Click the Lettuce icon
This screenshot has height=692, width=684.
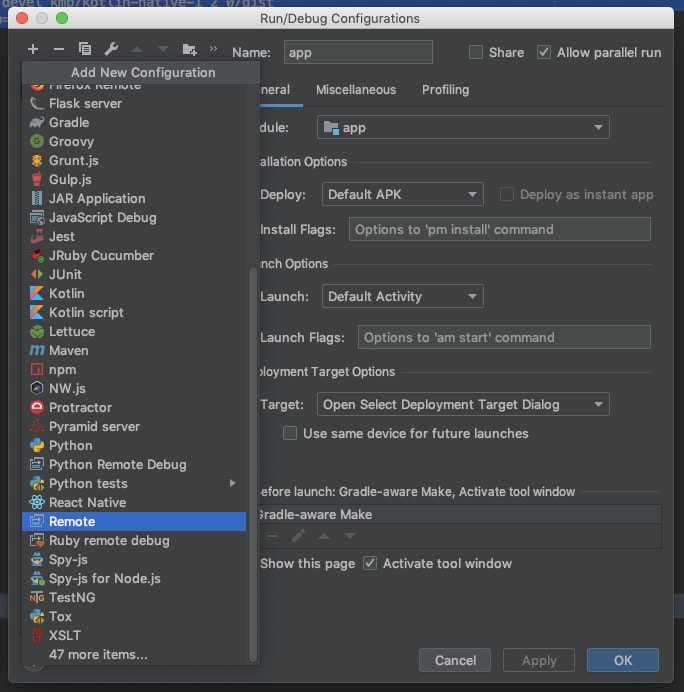tap(37, 331)
